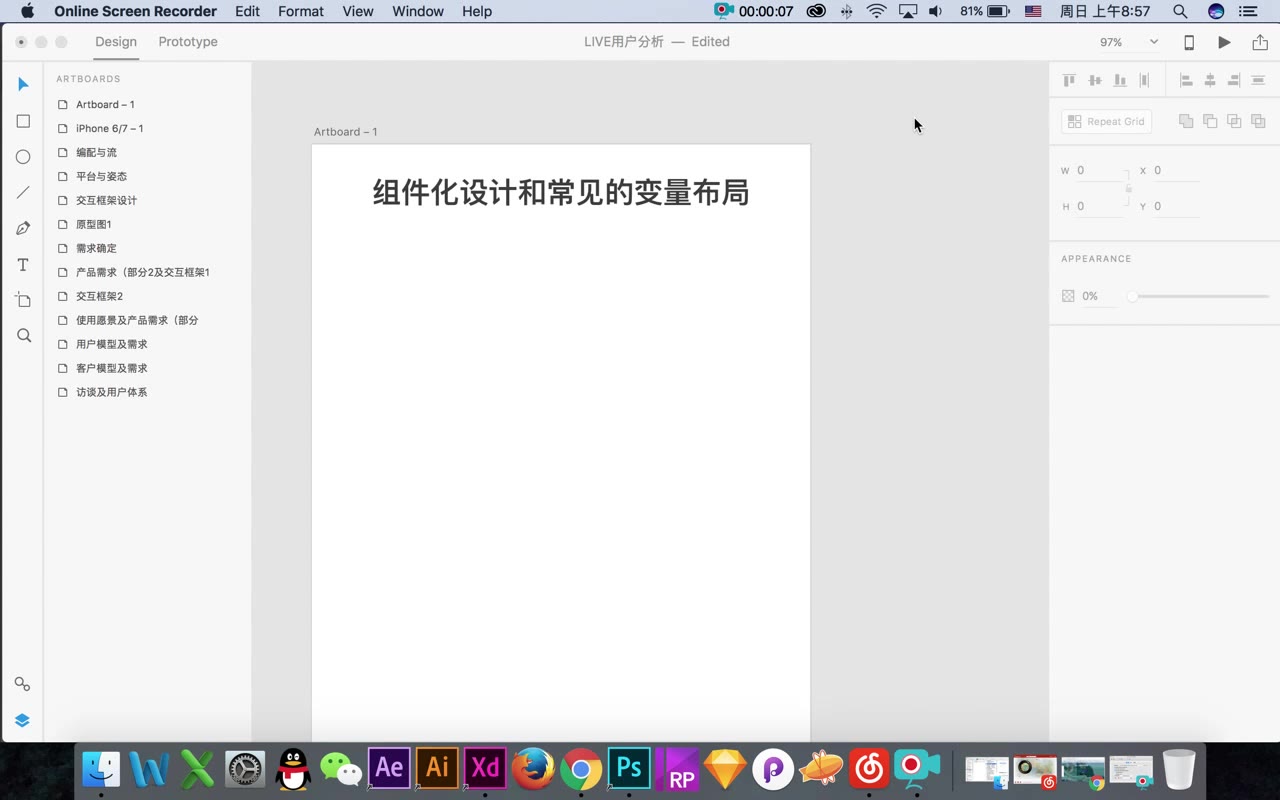The height and width of the screenshot is (800, 1280).
Task: Select the Rectangle tool
Action: (x=23, y=120)
